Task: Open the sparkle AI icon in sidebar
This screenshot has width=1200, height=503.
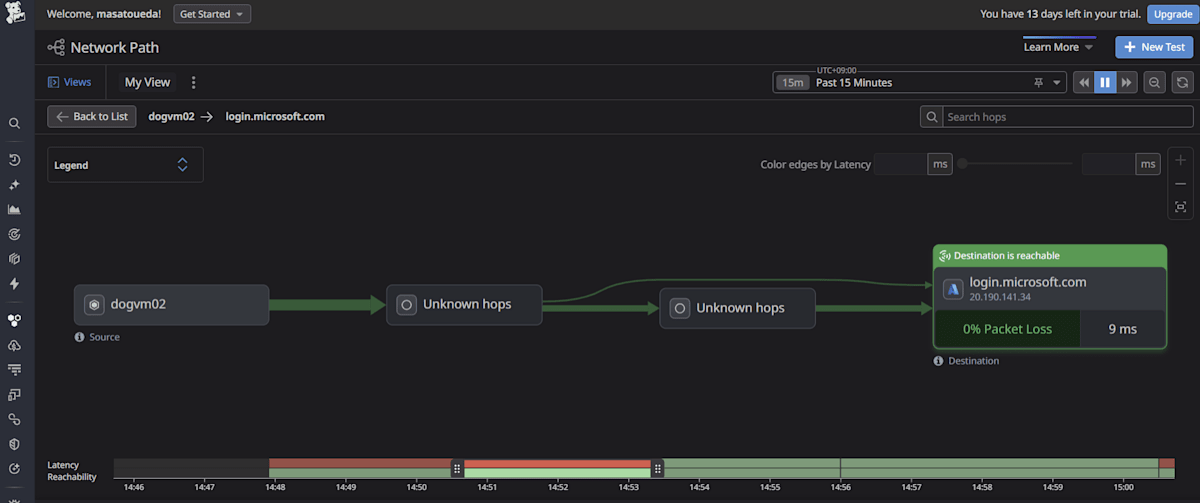Action: click(x=15, y=185)
